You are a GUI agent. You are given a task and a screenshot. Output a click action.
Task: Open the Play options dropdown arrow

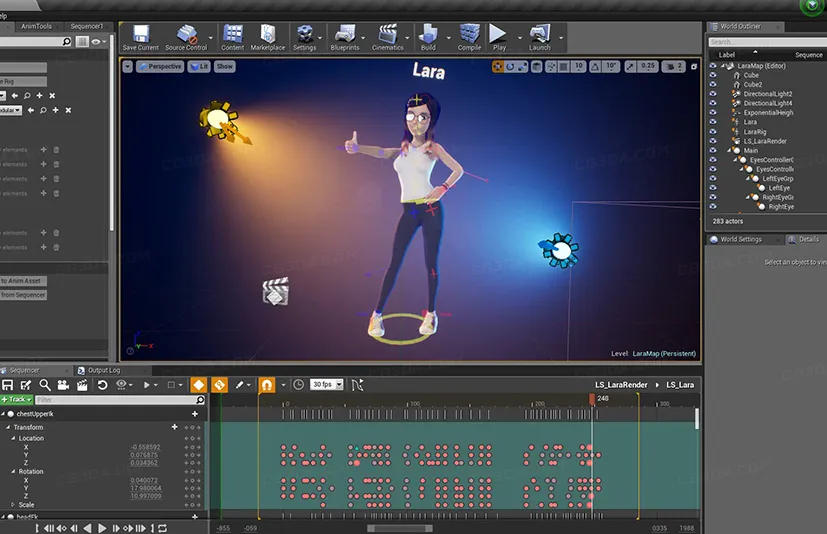(x=520, y=38)
